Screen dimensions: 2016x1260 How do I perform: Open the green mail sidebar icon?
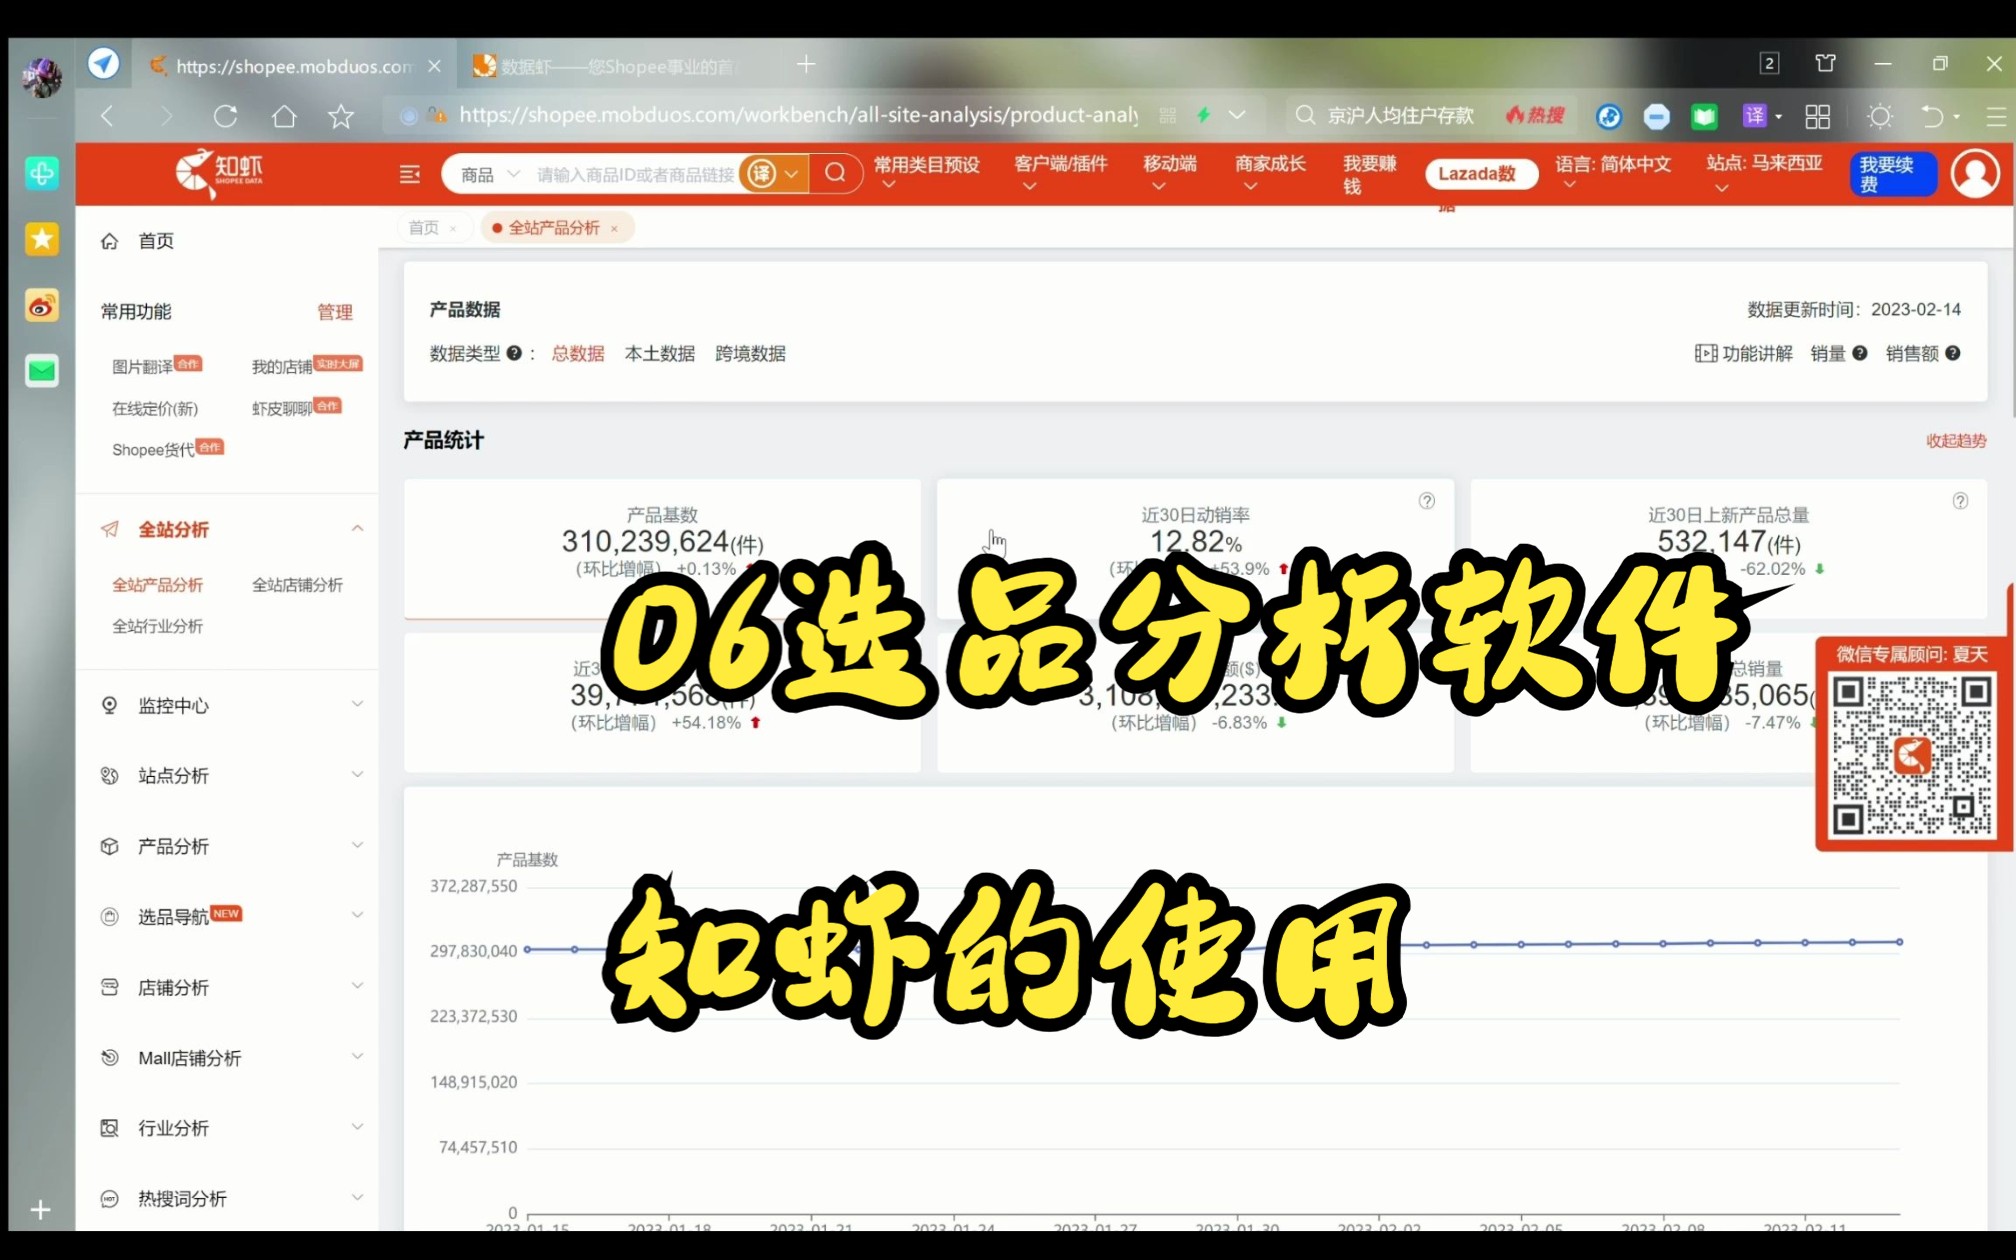(x=41, y=371)
